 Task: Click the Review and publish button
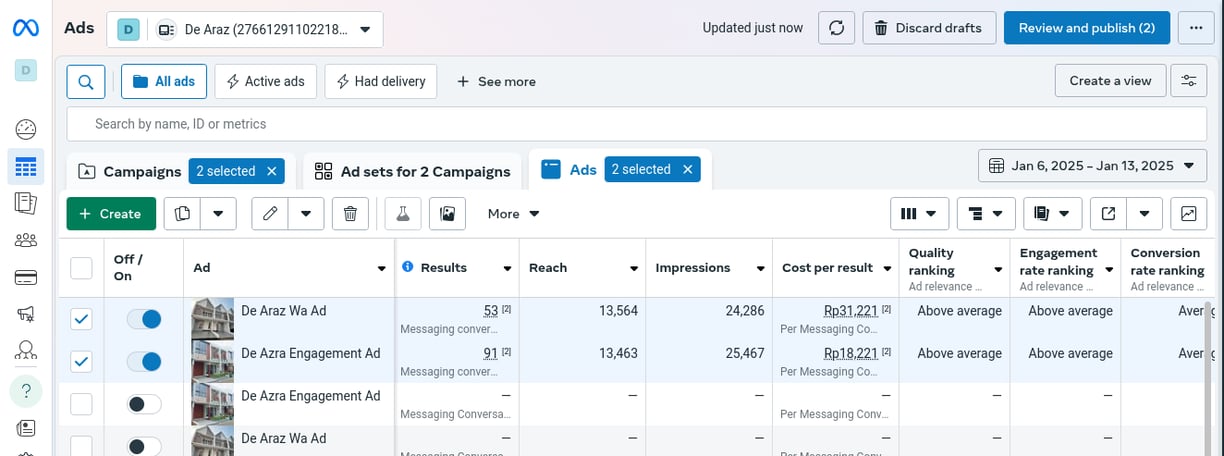1086,28
